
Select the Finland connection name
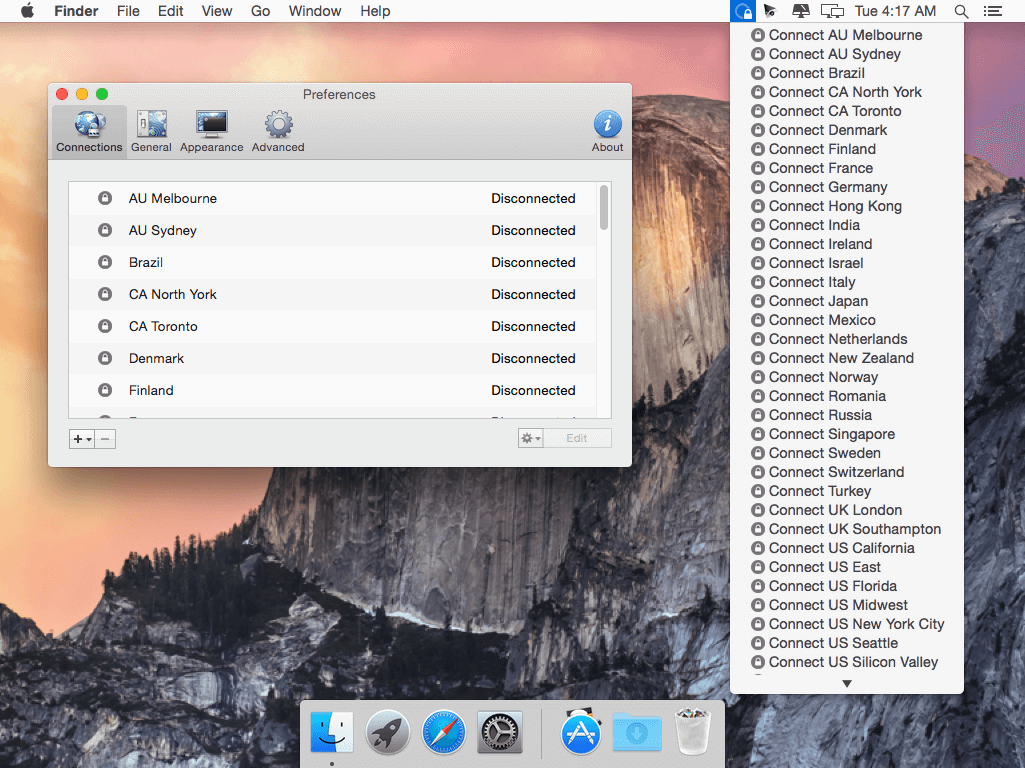(151, 390)
